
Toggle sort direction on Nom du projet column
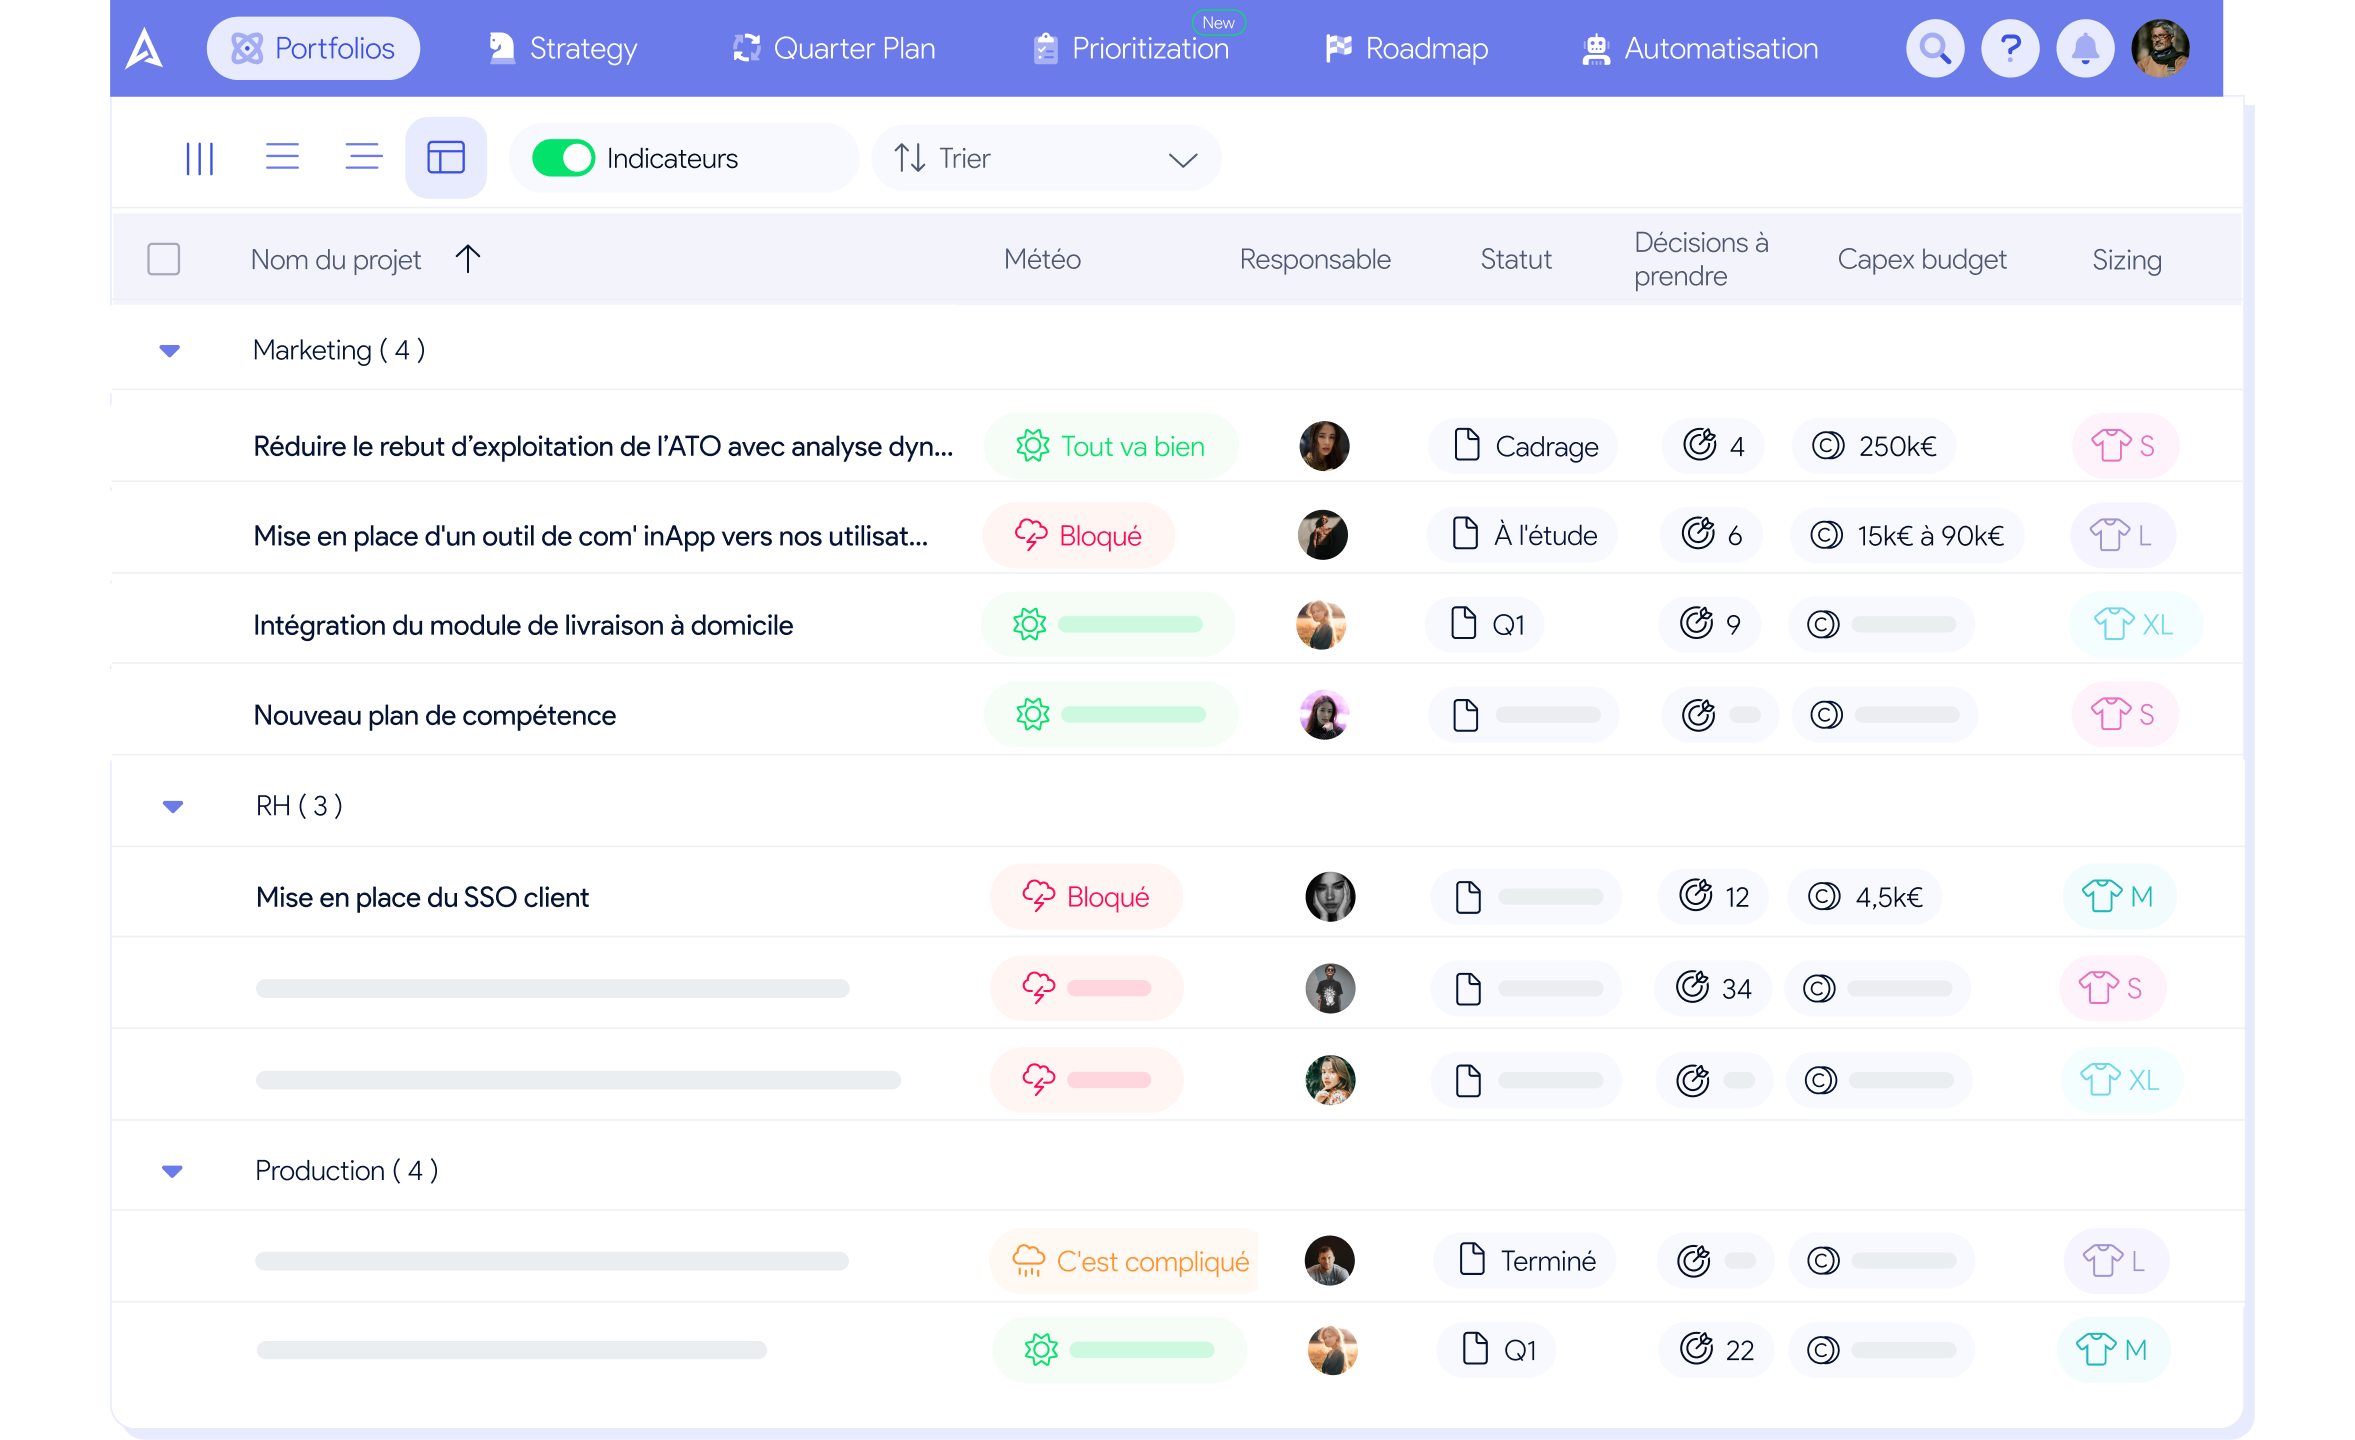467,258
